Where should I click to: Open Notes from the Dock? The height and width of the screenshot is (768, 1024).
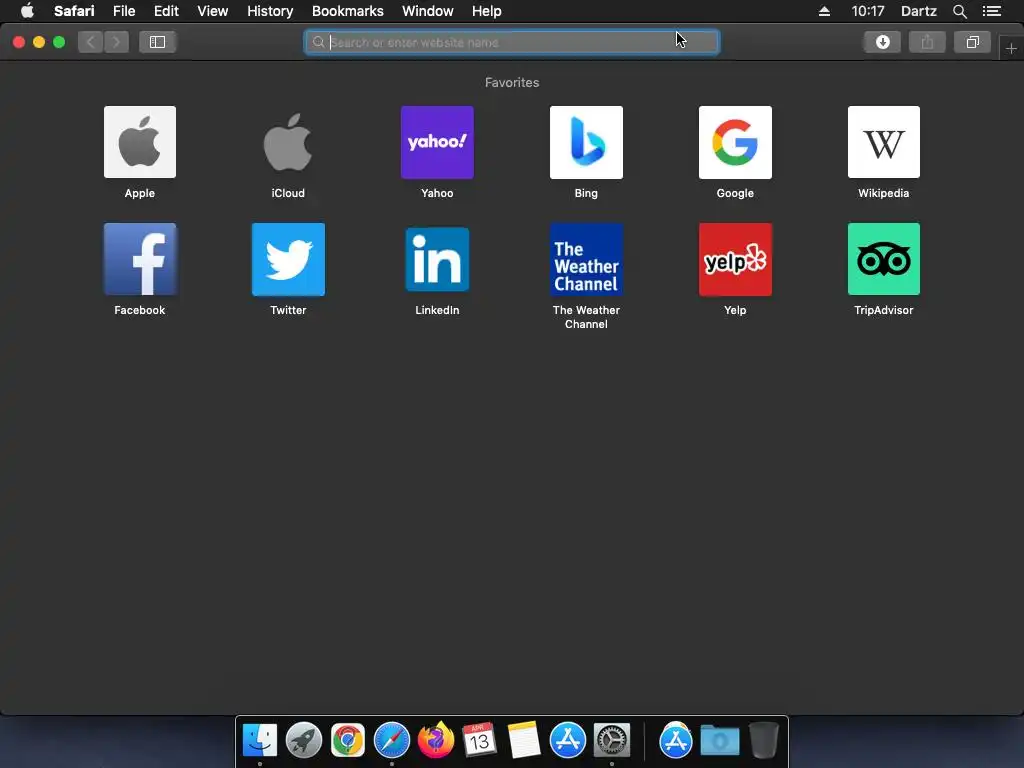524,740
